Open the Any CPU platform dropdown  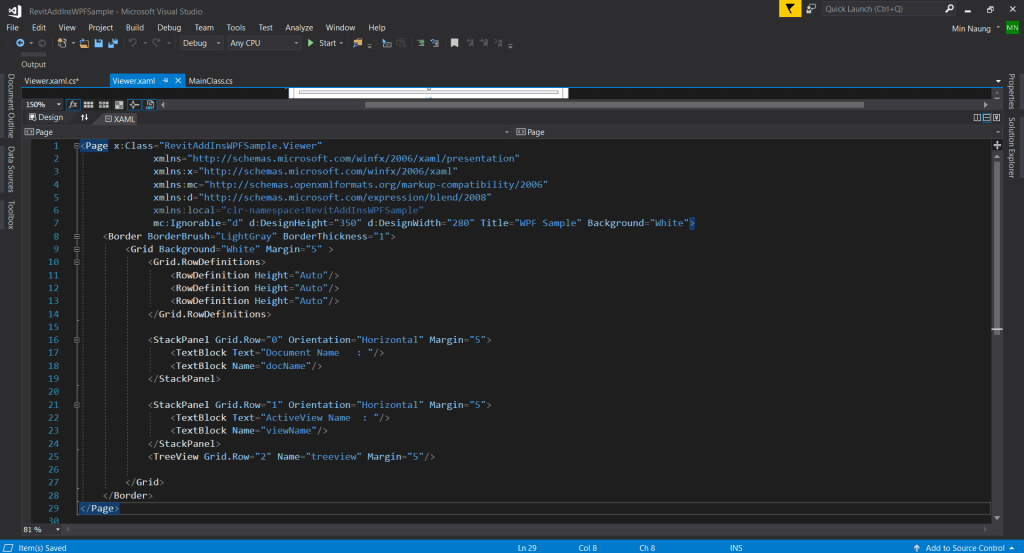pos(263,43)
